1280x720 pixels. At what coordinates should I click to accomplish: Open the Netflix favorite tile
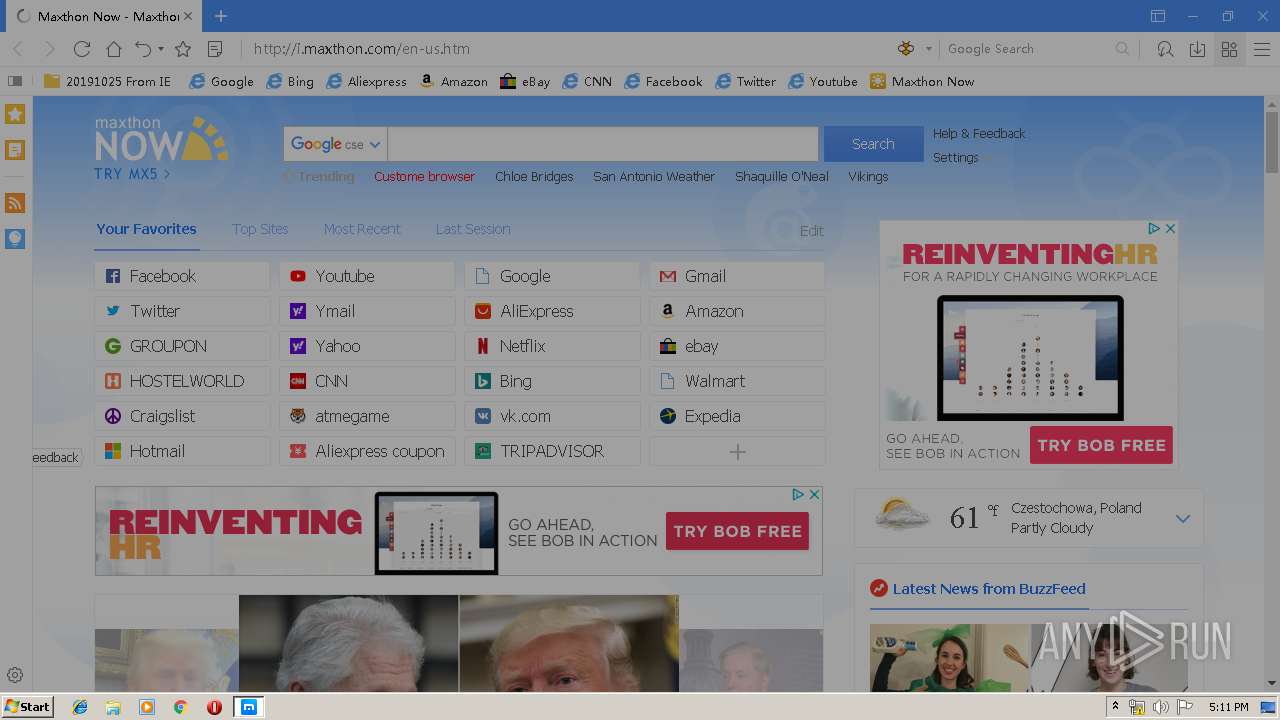click(552, 346)
